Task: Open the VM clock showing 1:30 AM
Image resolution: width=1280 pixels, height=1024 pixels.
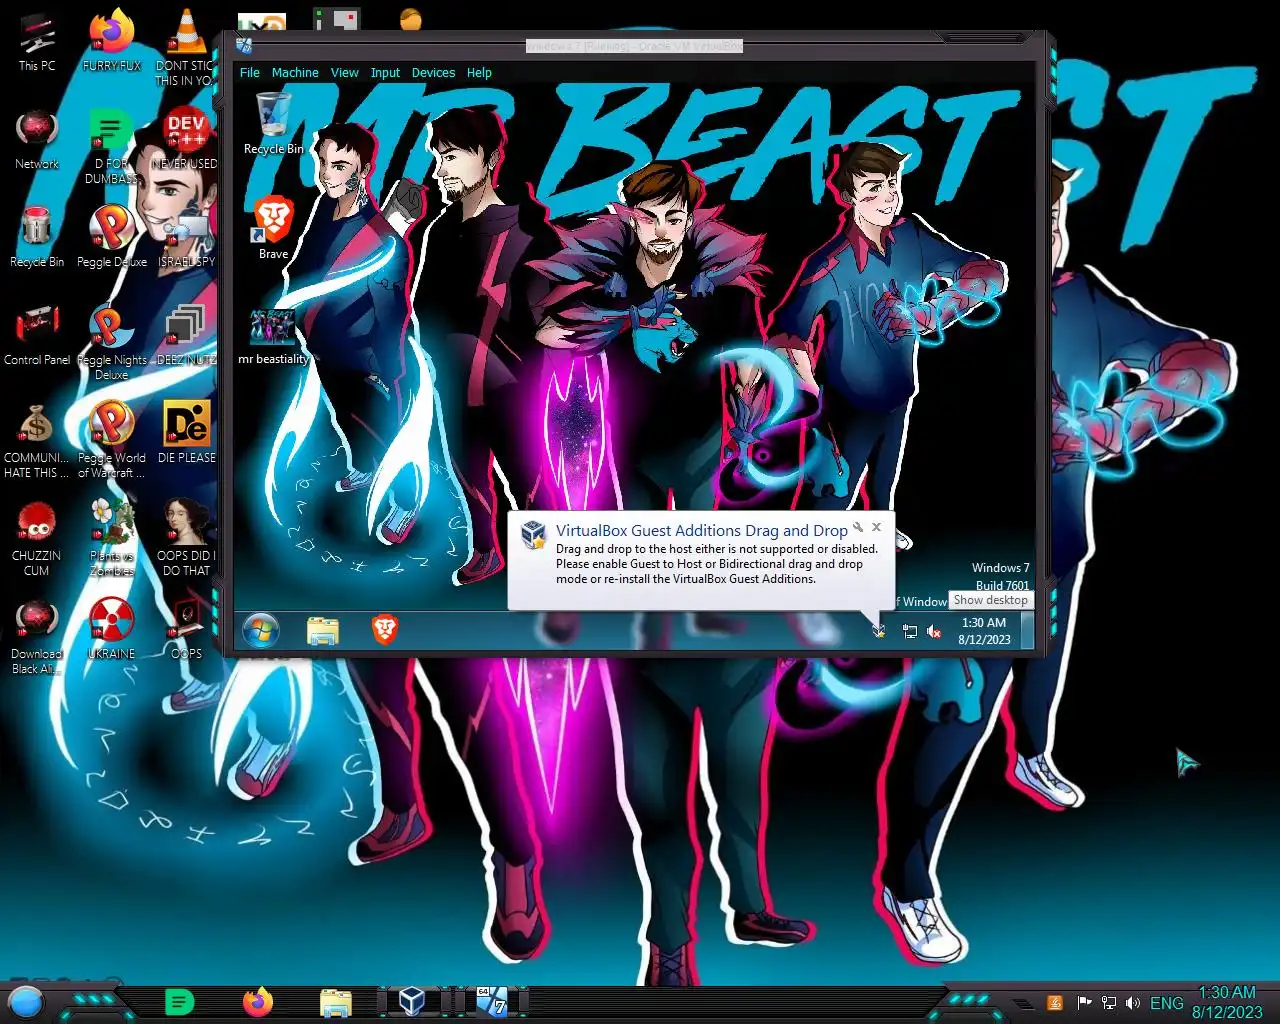Action: tap(984, 631)
